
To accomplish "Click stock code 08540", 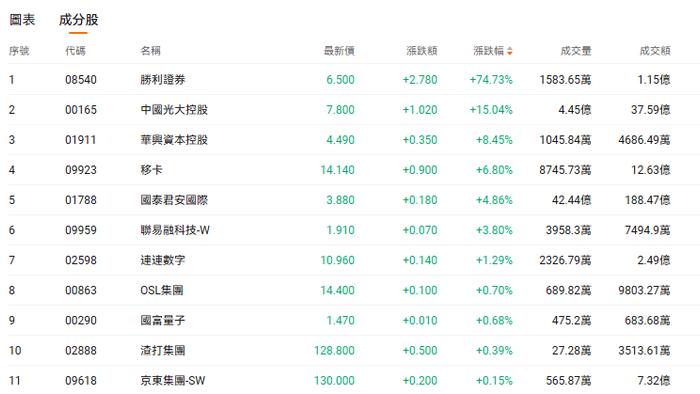I will (81, 80).
